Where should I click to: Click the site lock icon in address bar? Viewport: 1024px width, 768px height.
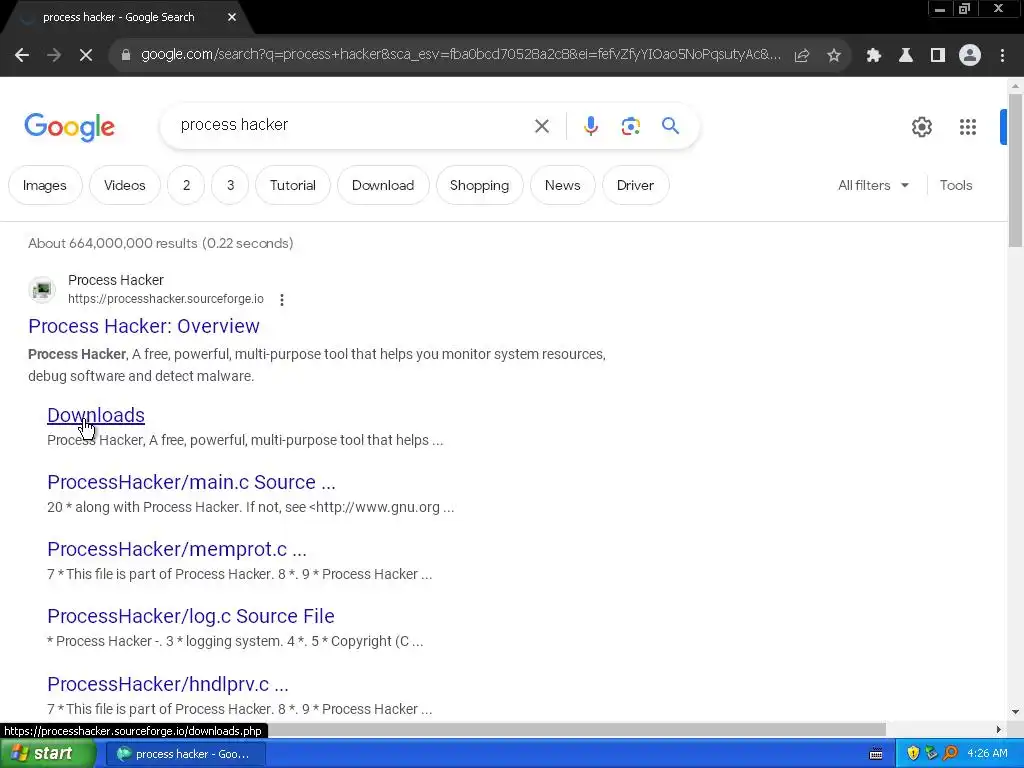point(125,56)
